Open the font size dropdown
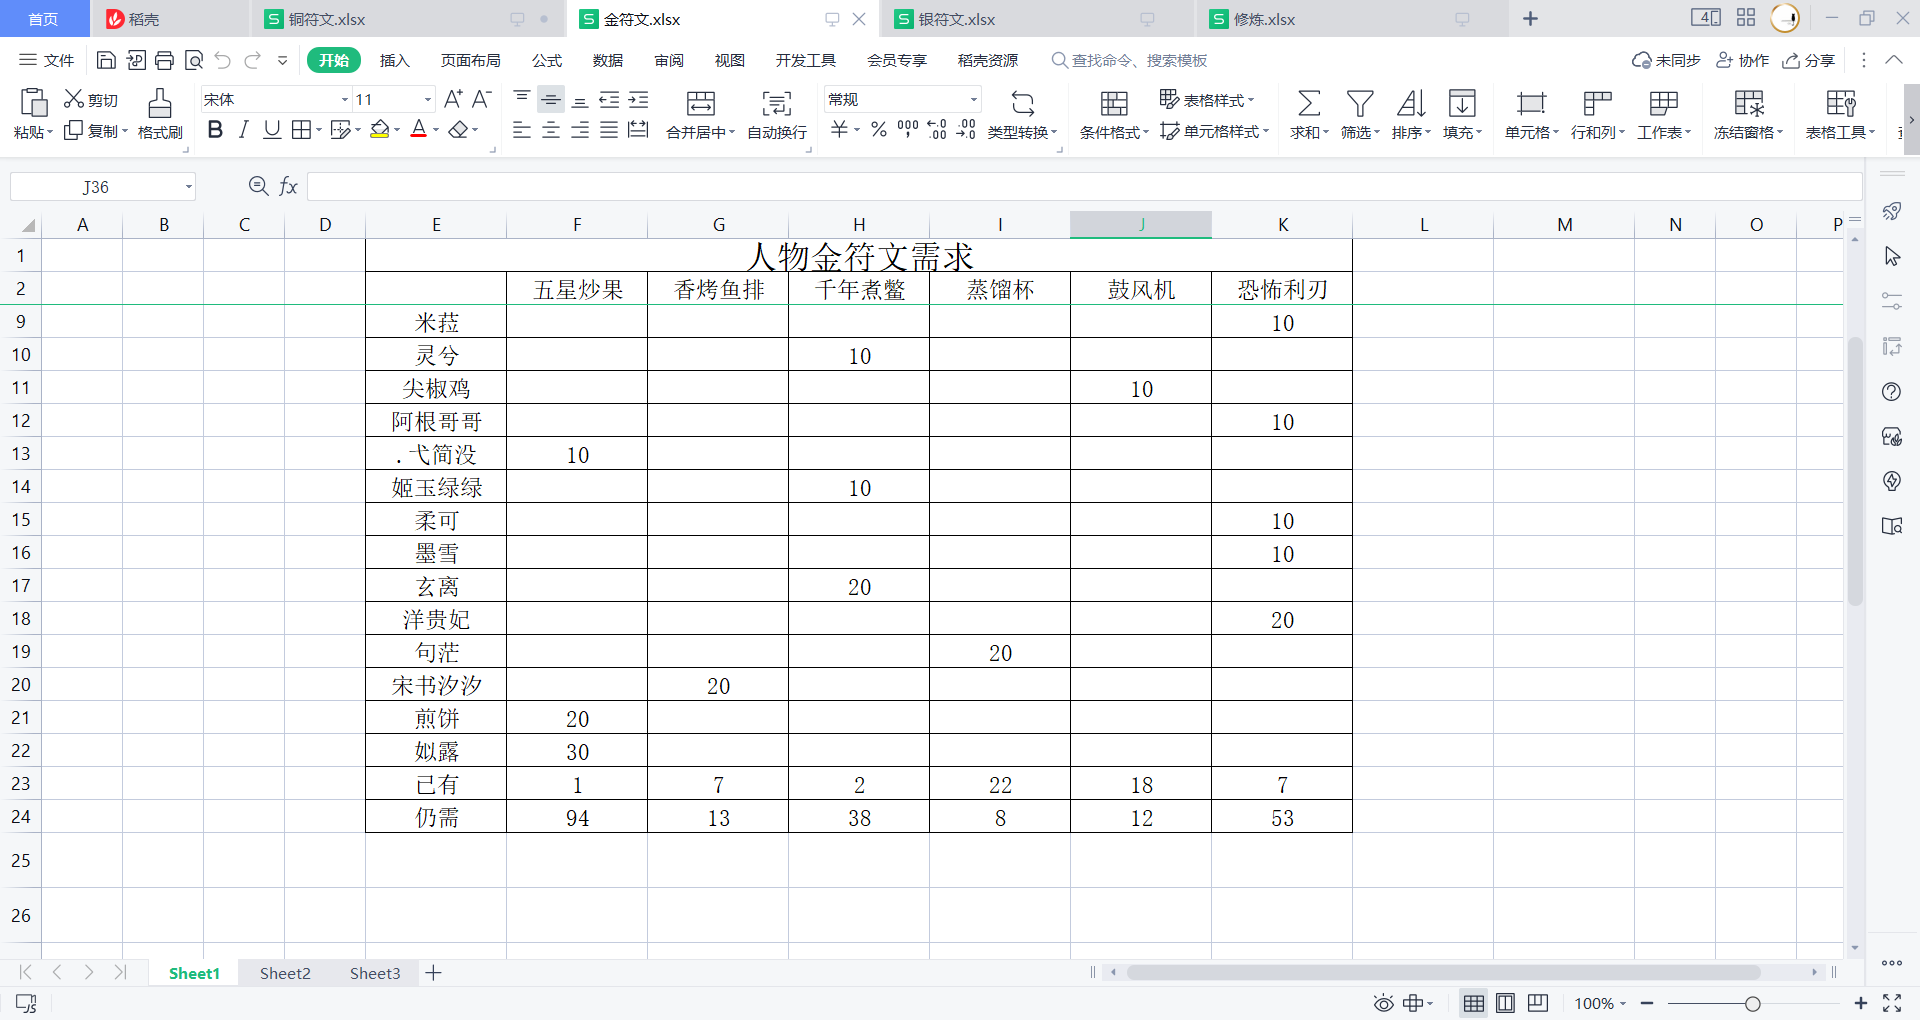Screen dimensions: 1920x1020 pyautogui.click(x=428, y=99)
